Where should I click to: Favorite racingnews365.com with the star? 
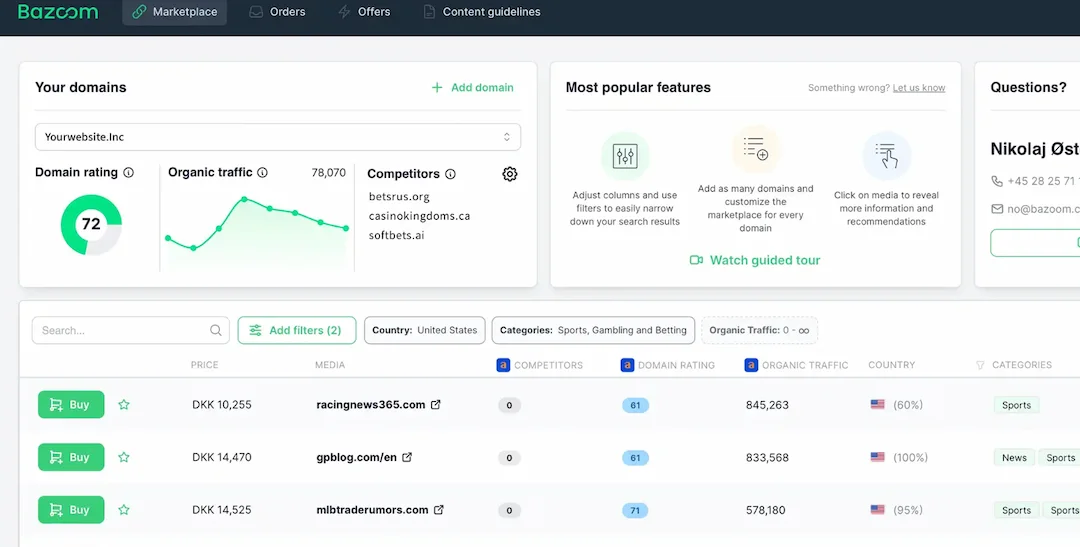tap(124, 405)
